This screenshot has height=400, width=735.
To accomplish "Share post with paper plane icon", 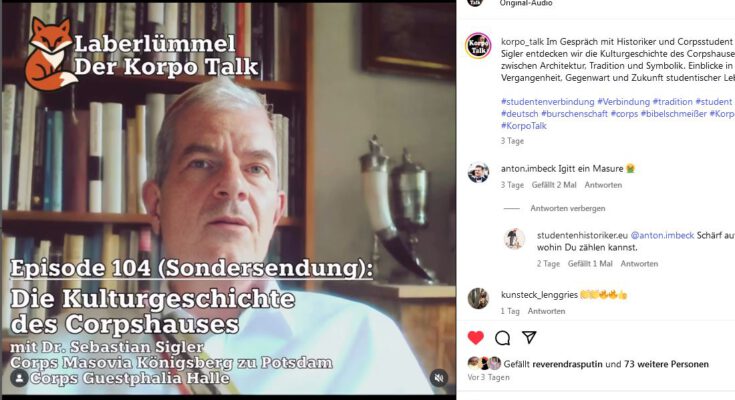I will click(x=529, y=337).
